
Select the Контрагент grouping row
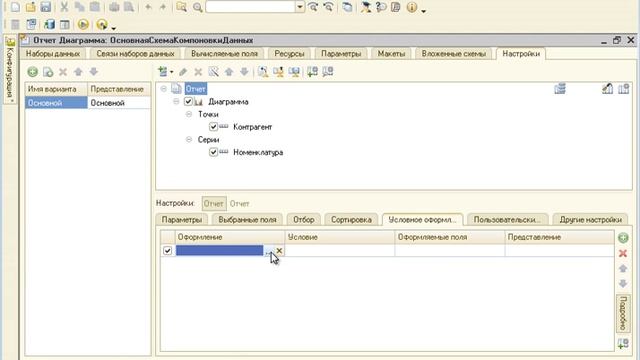coord(252,127)
